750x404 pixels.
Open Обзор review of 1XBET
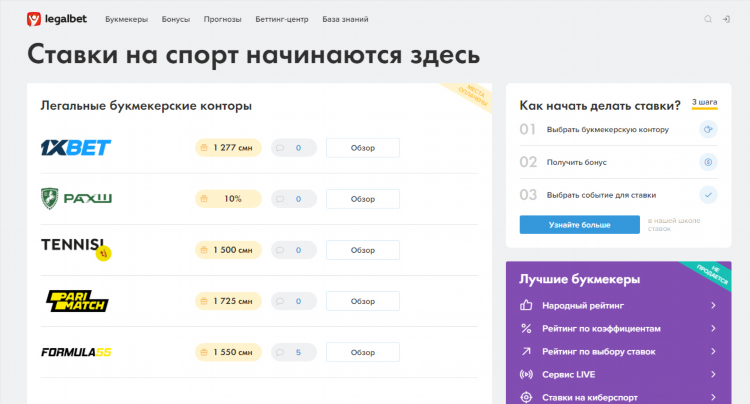click(363, 148)
